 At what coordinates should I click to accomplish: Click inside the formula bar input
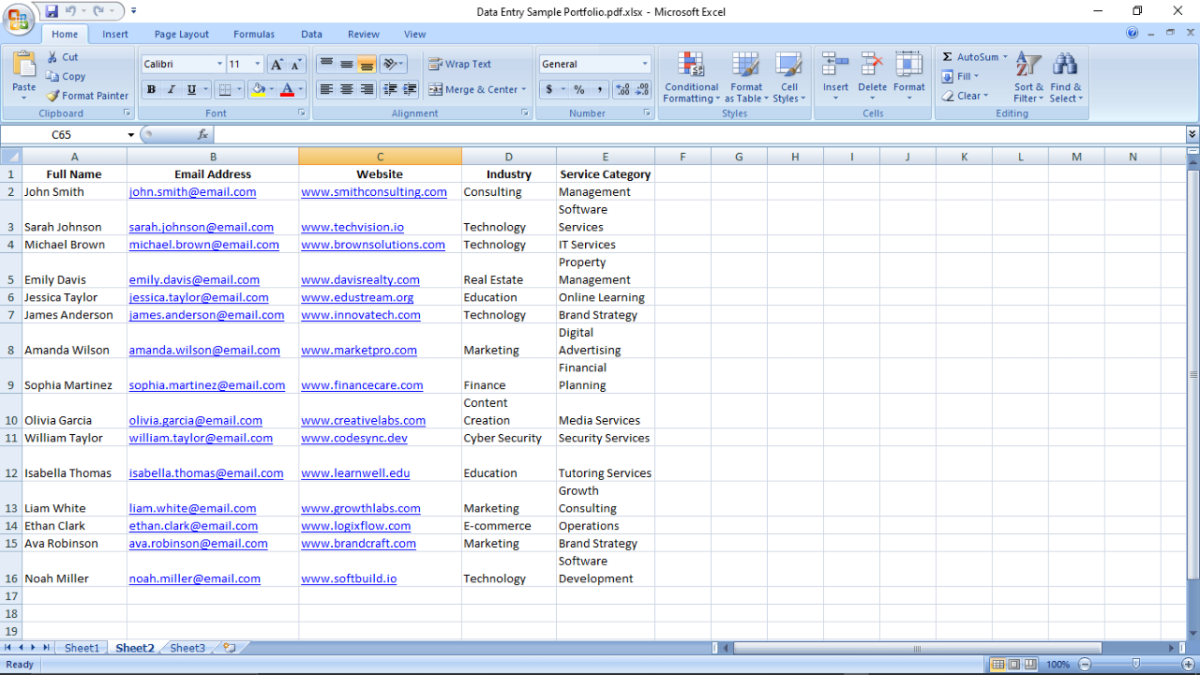coord(700,135)
